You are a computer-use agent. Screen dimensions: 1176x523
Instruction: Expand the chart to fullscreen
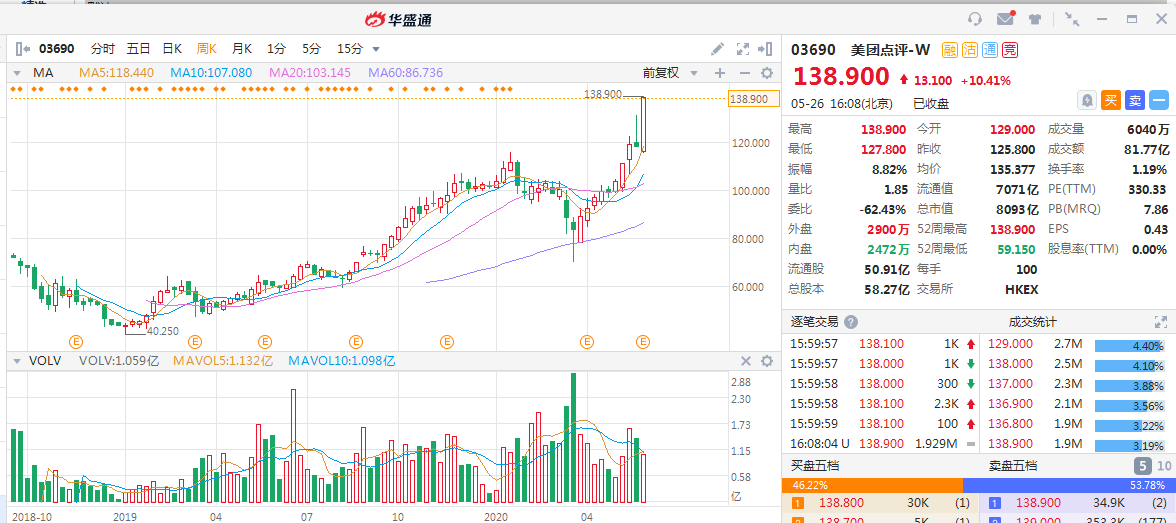742,48
